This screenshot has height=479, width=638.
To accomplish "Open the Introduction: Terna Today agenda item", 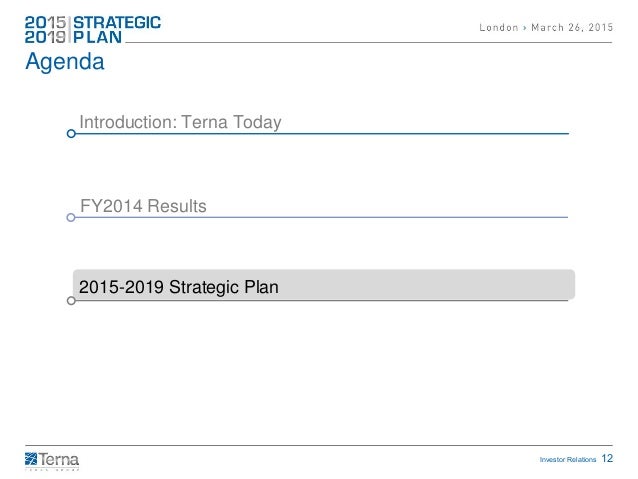I will point(180,122).
